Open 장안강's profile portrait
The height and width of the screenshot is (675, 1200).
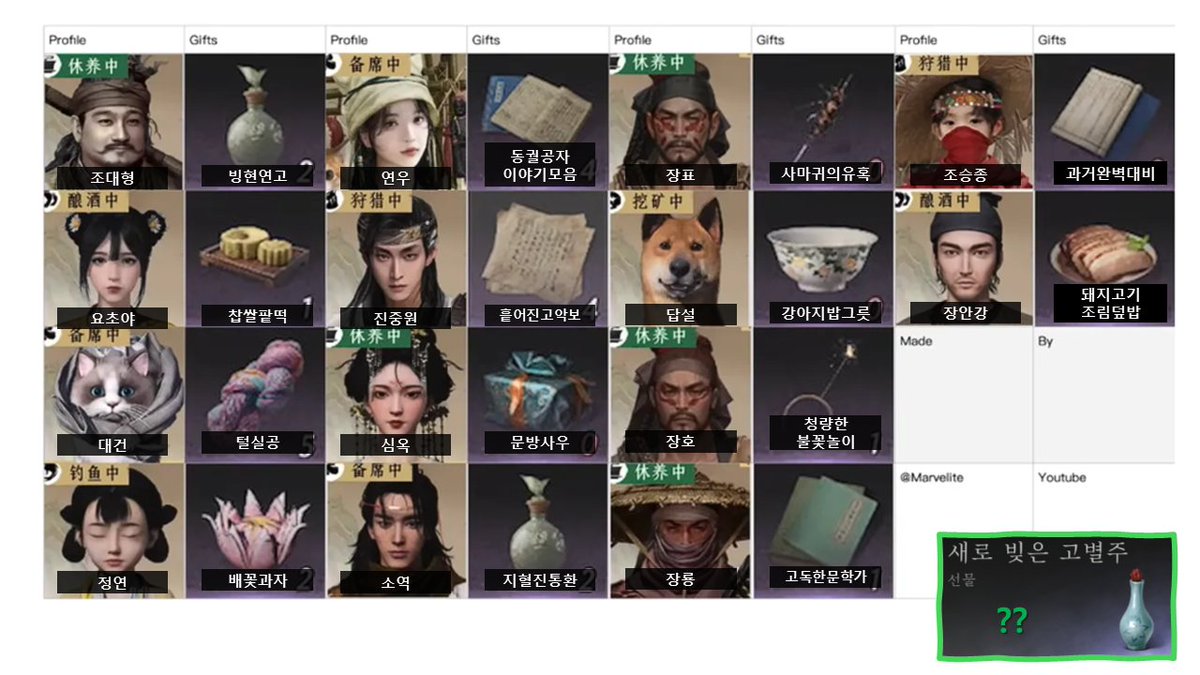(x=964, y=258)
